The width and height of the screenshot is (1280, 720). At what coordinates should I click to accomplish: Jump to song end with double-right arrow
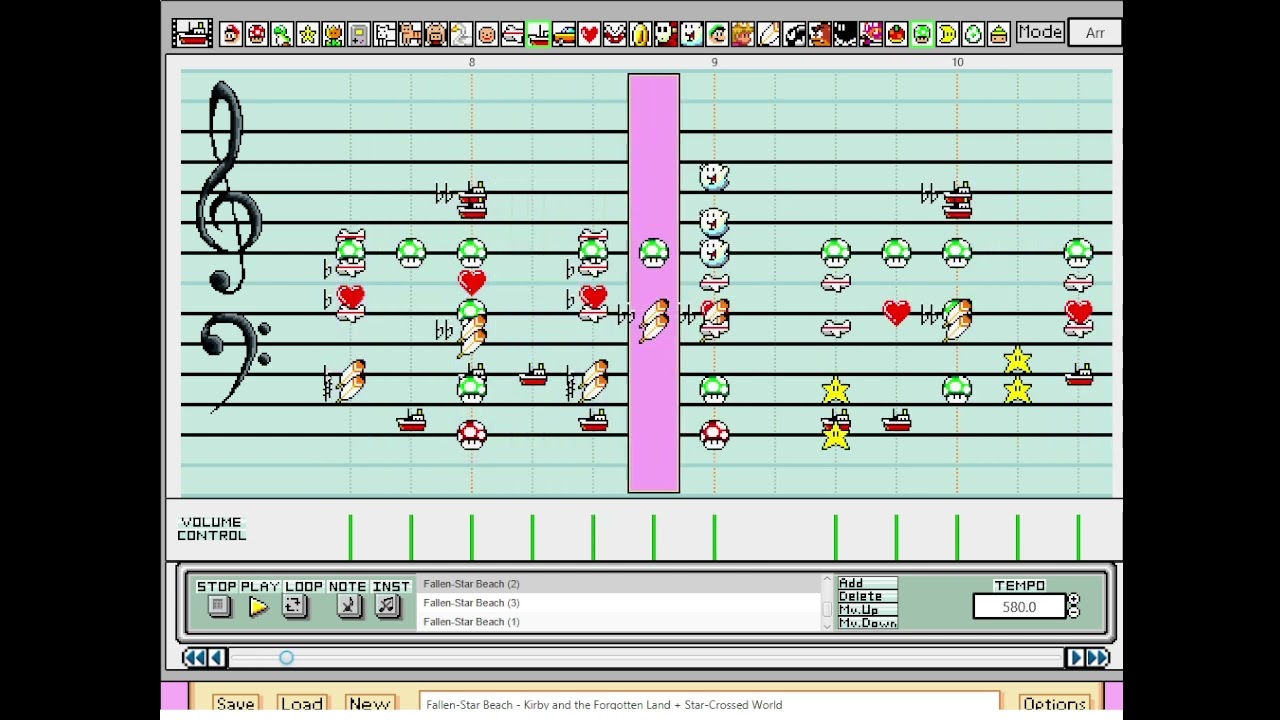pyautogui.click(x=1097, y=657)
